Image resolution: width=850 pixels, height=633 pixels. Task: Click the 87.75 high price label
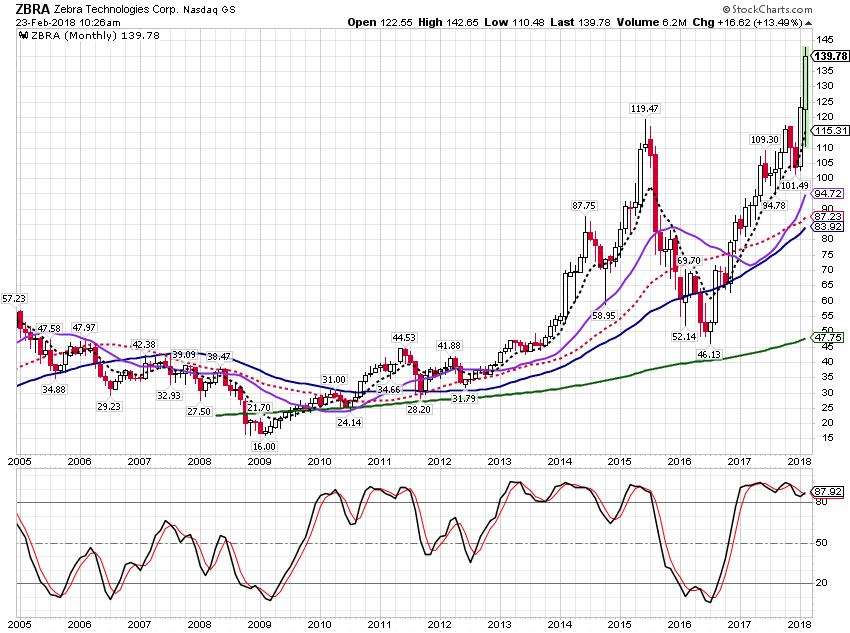coord(584,205)
